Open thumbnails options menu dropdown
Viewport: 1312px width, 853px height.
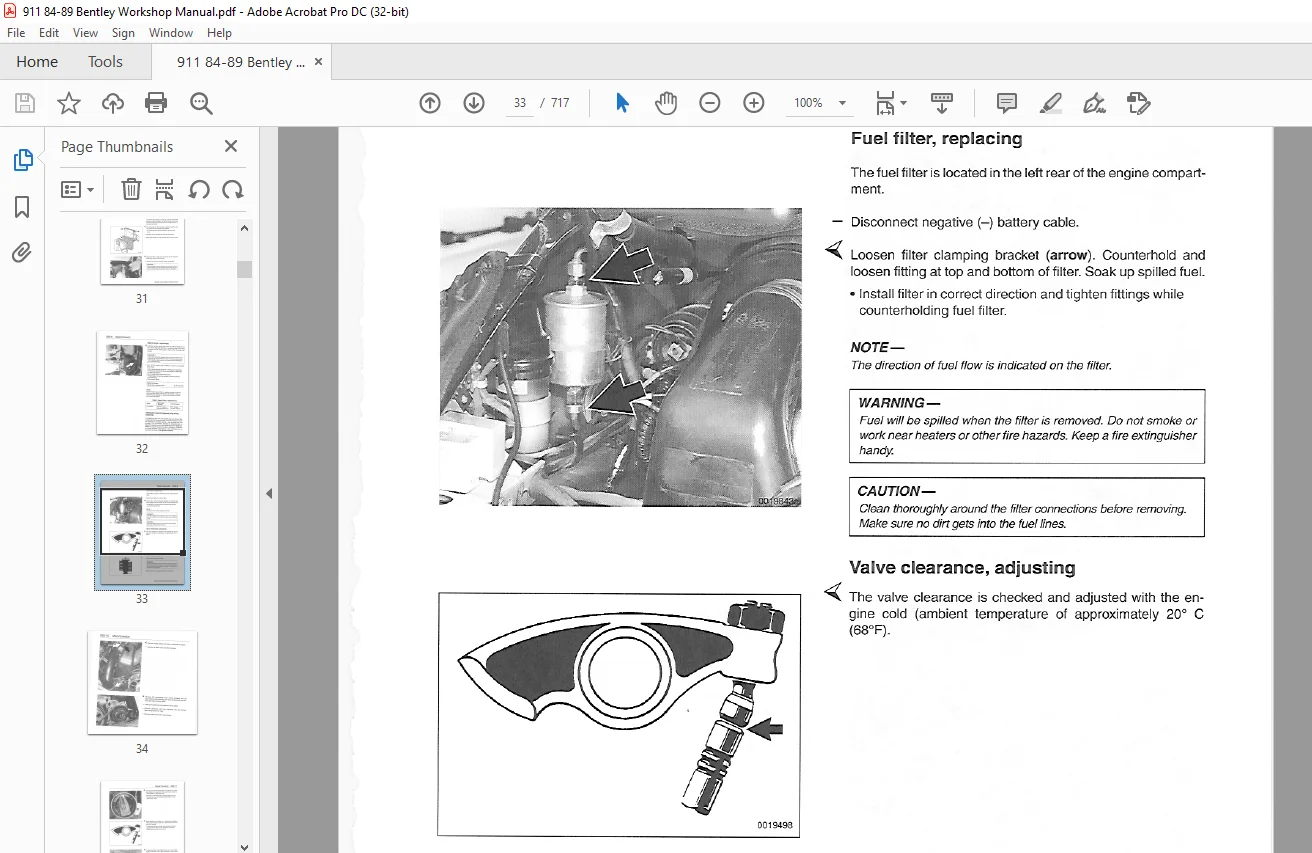[x=78, y=189]
